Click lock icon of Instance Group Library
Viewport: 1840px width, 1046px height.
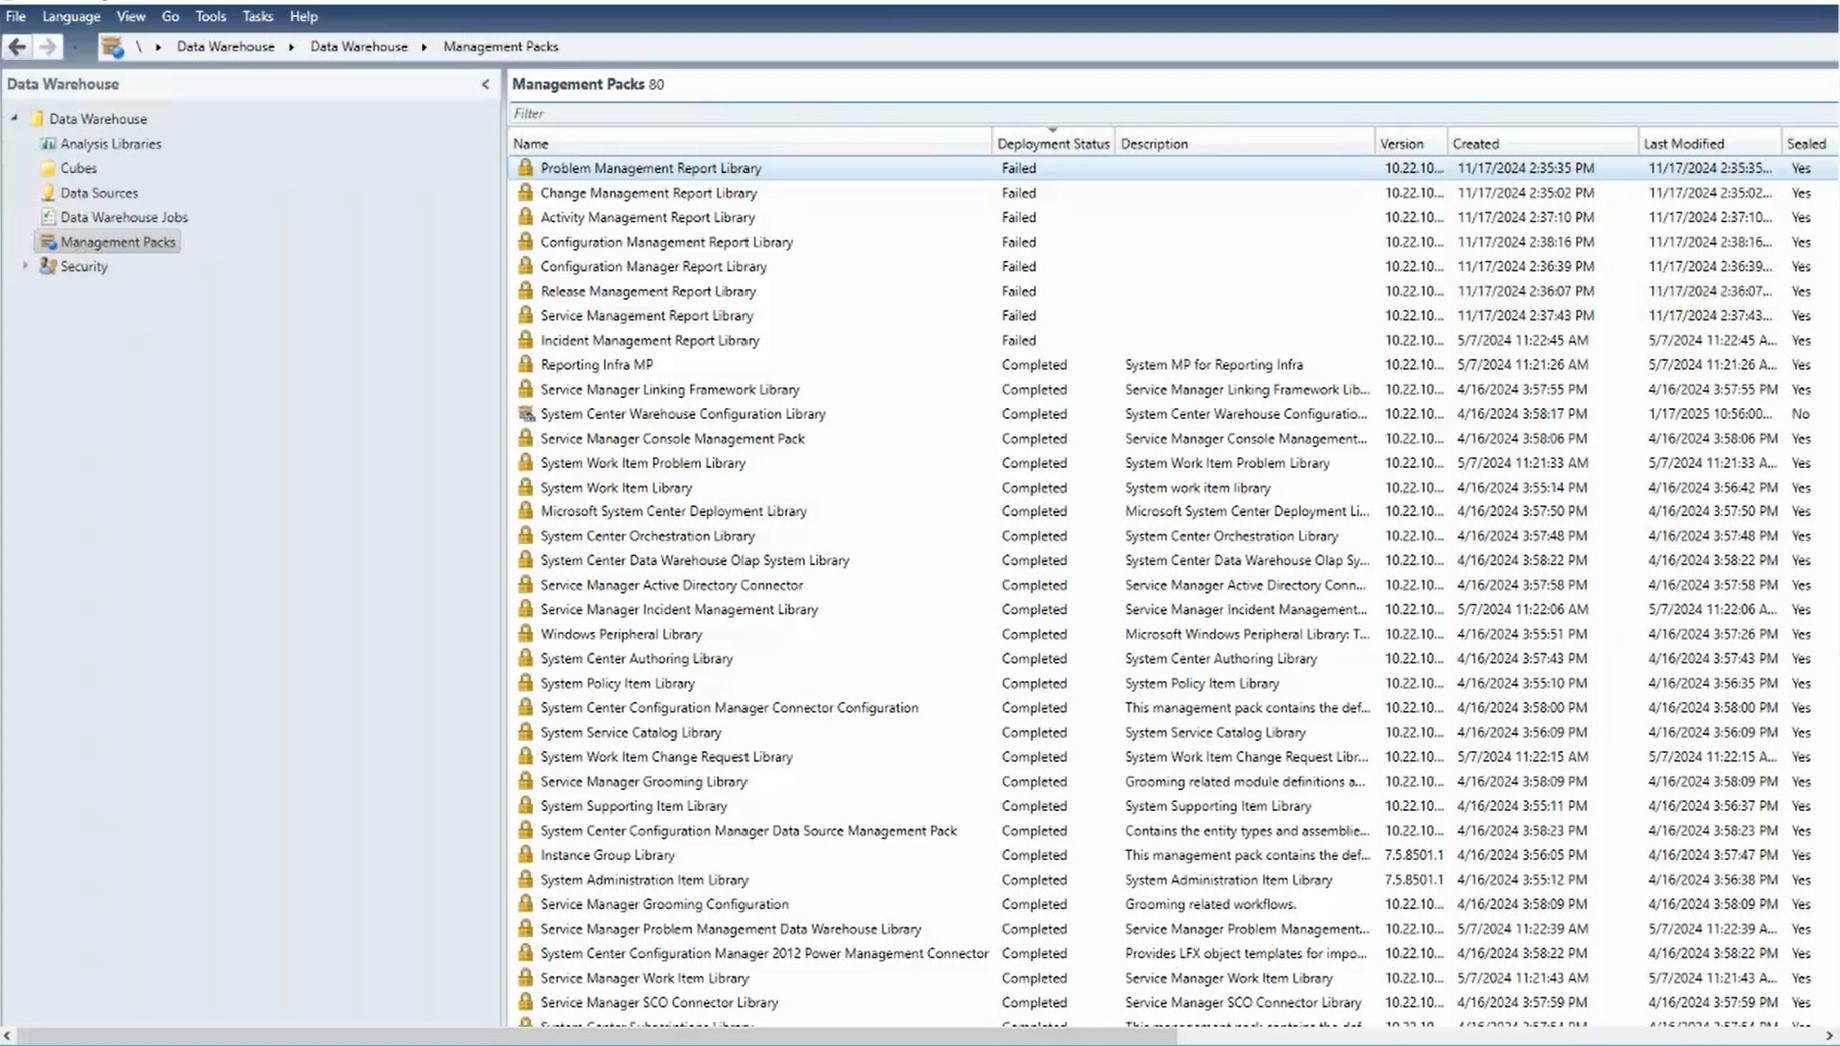coord(525,854)
